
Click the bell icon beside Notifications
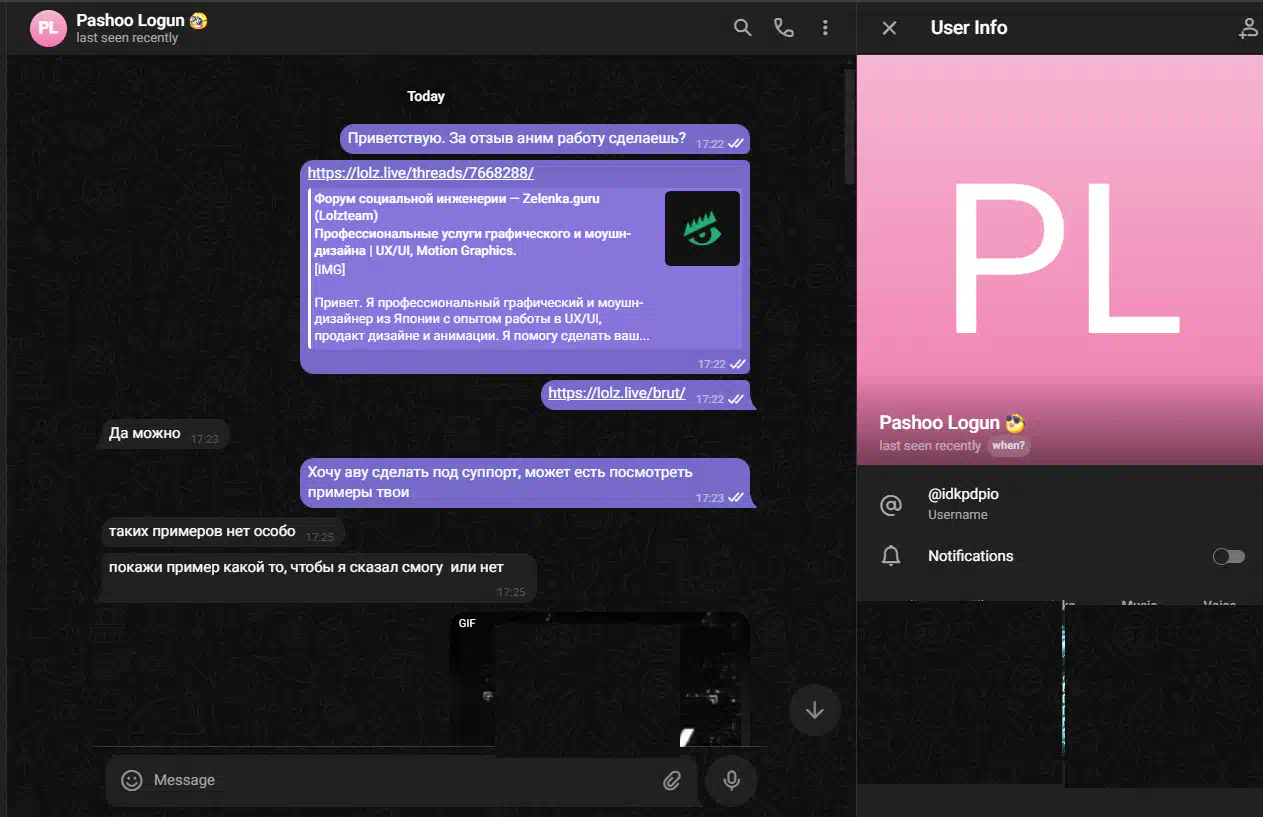click(890, 557)
